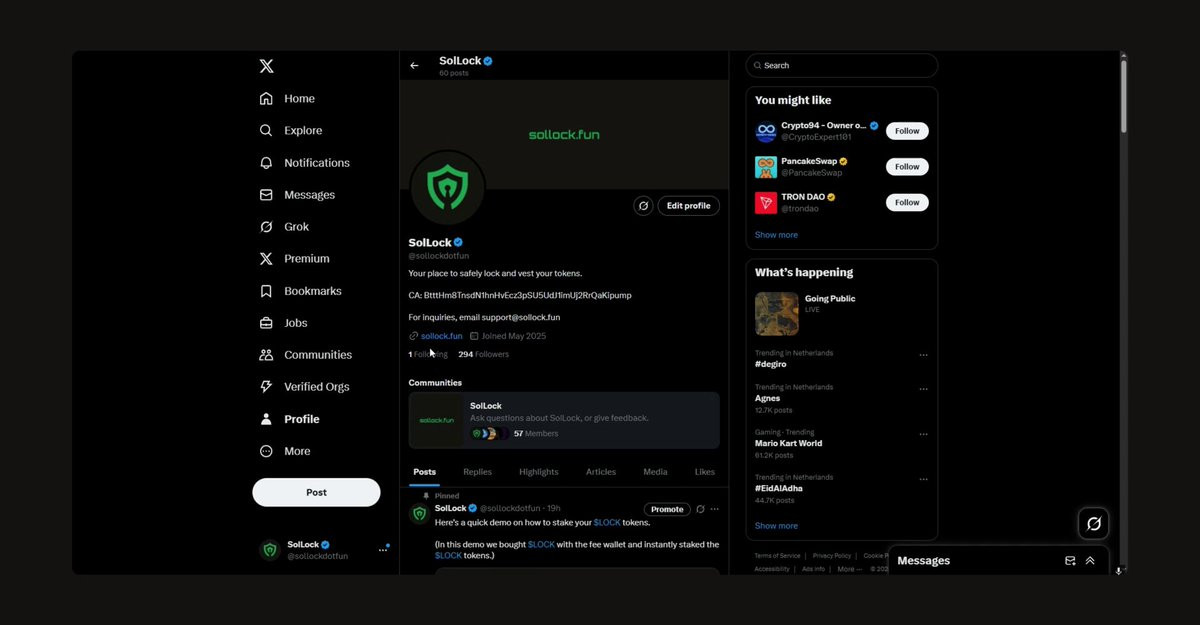Image resolution: width=1200 pixels, height=625 pixels.
Task: Click the Post button
Action: tap(316, 492)
